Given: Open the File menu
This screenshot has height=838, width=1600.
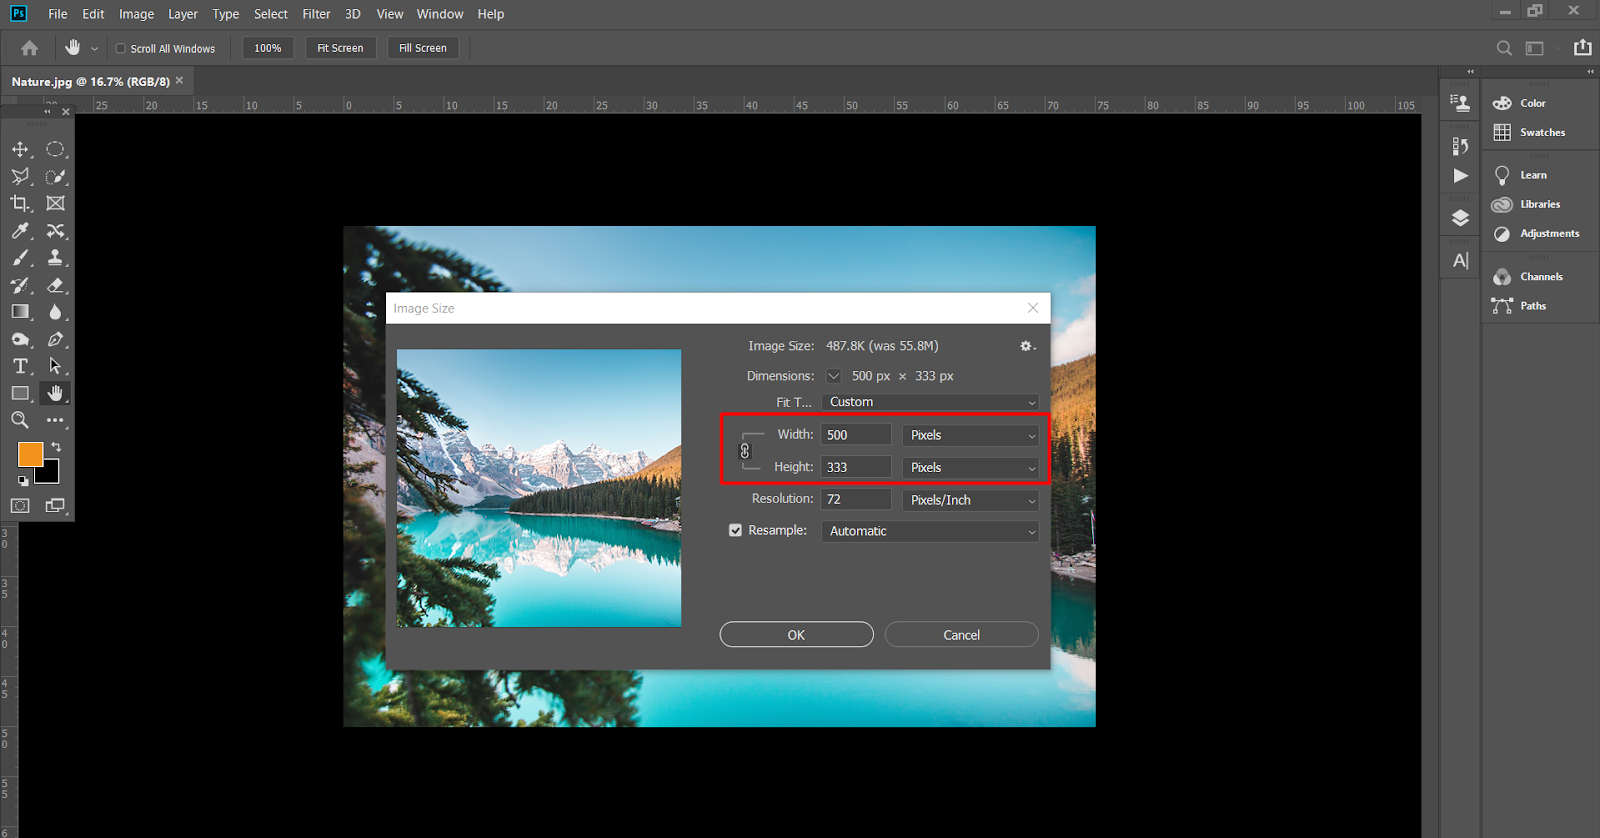Looking at the screenshot, I should [58, 14].
